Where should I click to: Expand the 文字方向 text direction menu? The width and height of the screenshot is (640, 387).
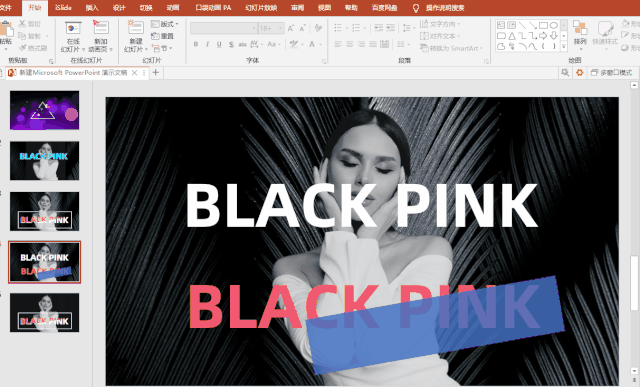(x=440, y=24)
